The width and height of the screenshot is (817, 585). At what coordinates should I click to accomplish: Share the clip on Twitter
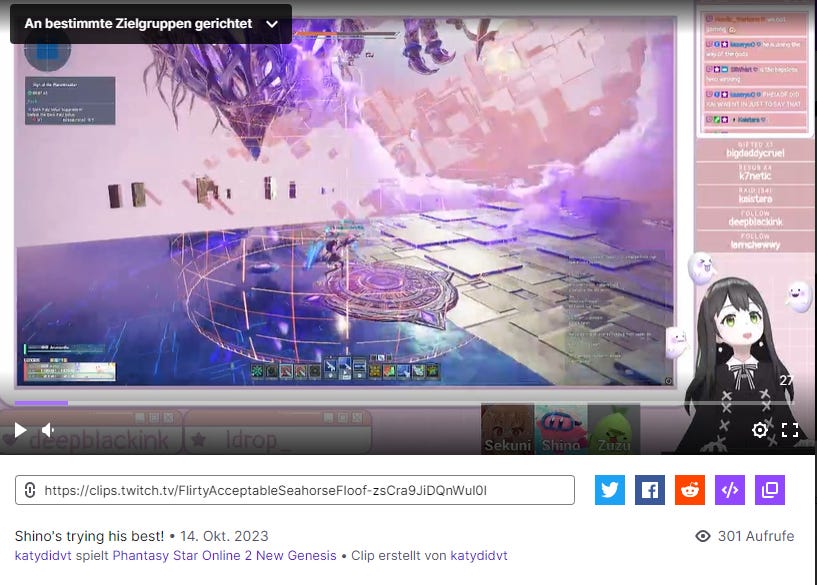(610, 490)
